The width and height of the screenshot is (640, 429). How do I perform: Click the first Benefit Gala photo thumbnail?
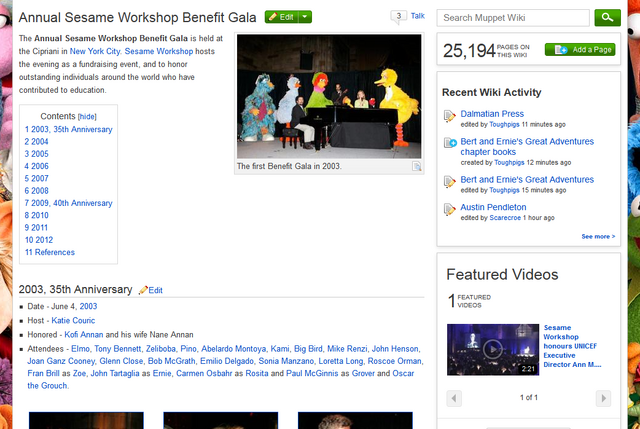point(329,96)
